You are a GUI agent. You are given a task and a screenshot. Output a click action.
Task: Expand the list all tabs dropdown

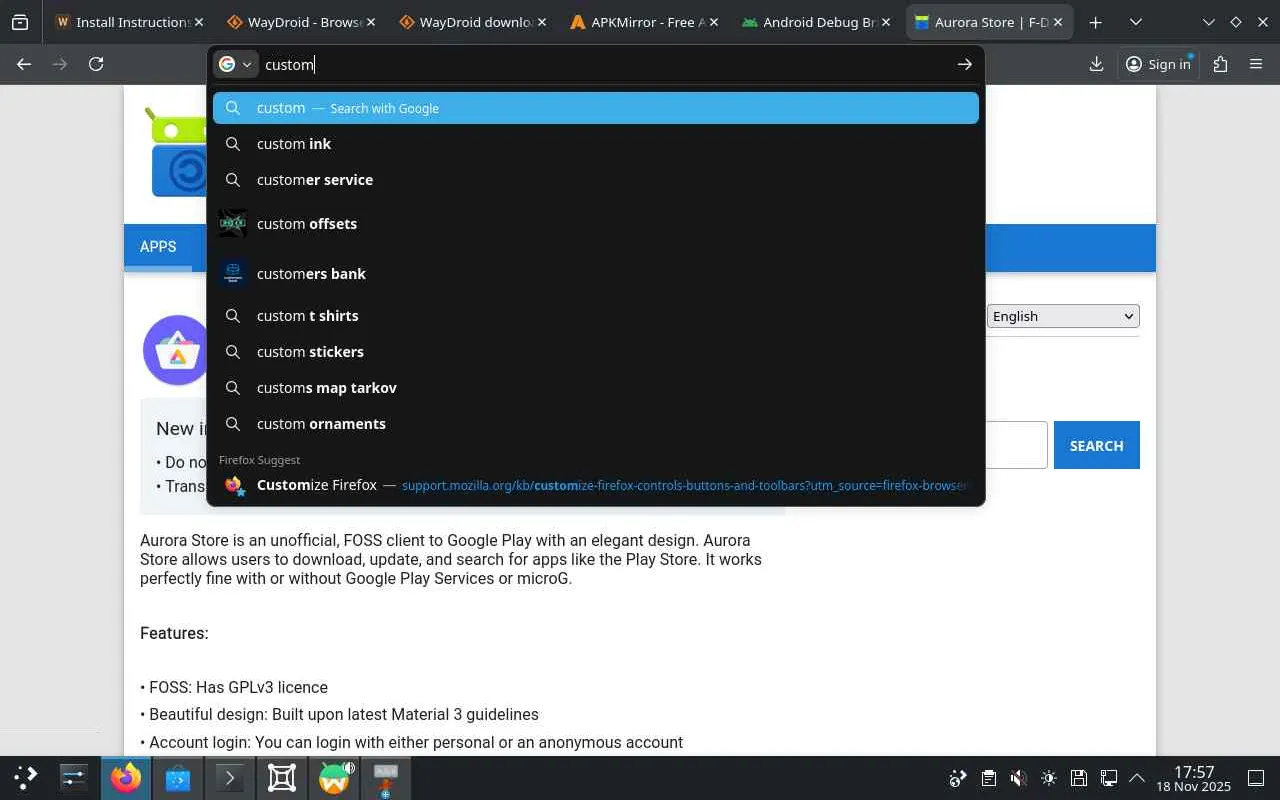(1136, 22)
